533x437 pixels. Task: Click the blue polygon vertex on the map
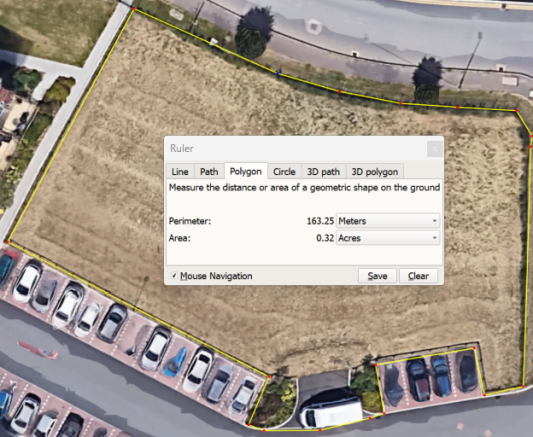278,73
